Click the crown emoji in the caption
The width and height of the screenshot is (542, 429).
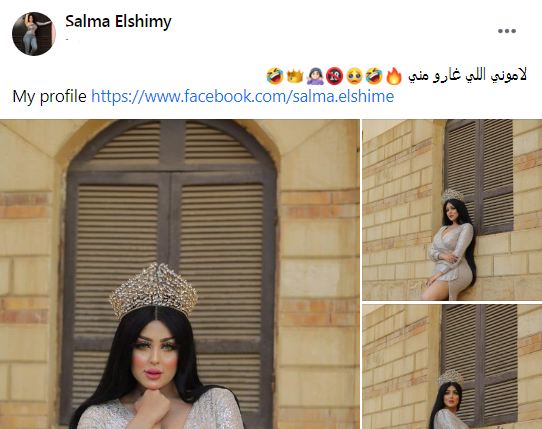[295, 76]
